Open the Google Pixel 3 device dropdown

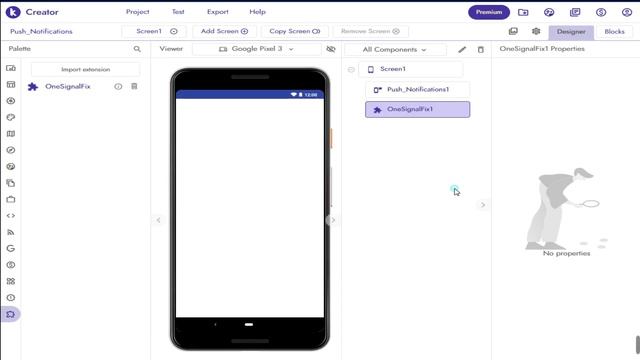coord(256,49)
